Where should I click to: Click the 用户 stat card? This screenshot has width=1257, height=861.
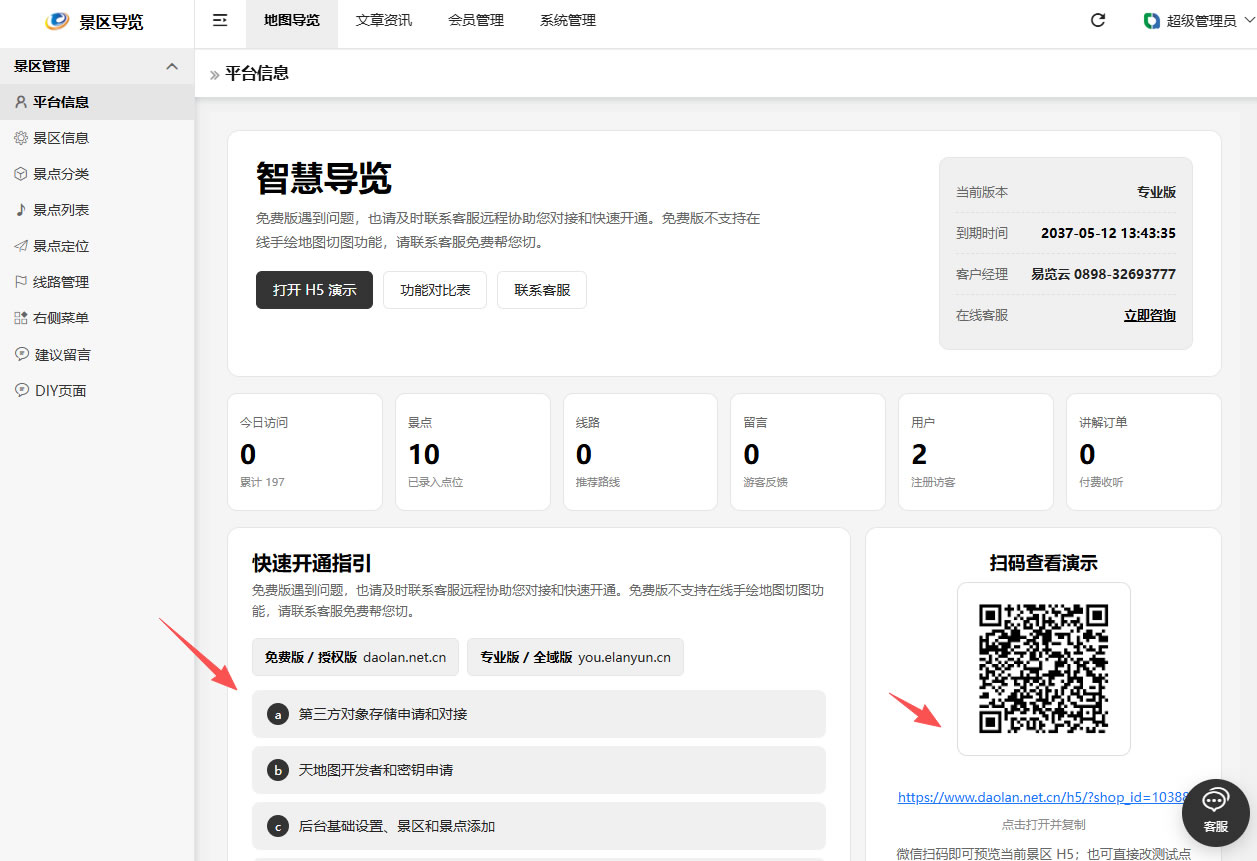(976, 452)
